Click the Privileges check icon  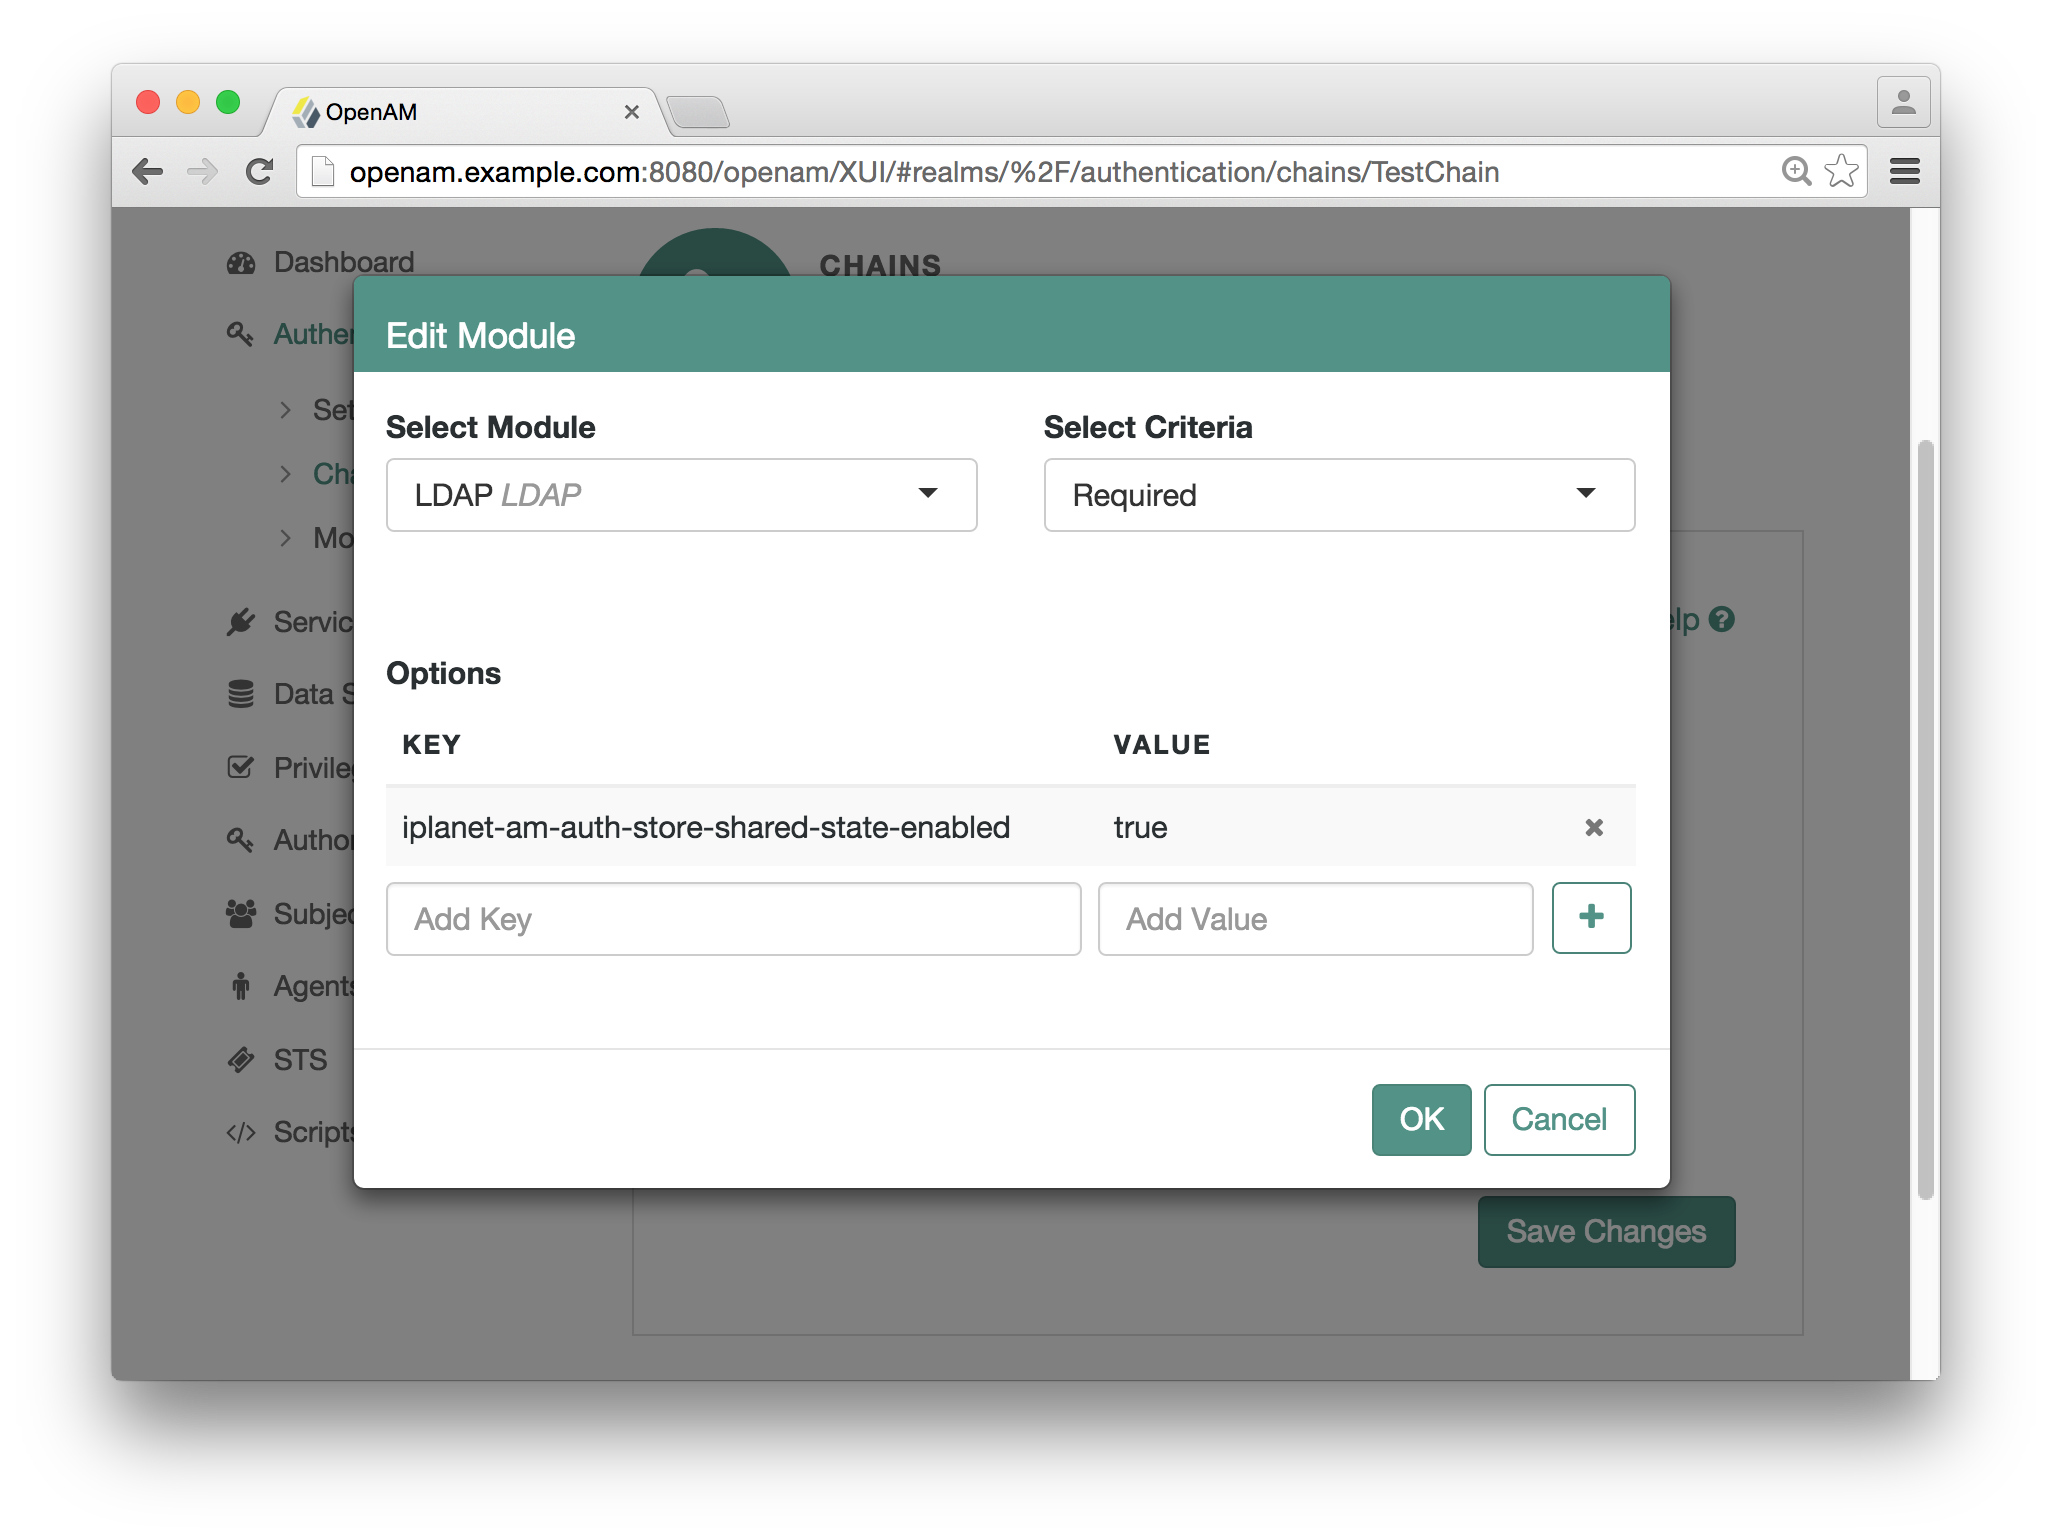[x=240, y=767]
